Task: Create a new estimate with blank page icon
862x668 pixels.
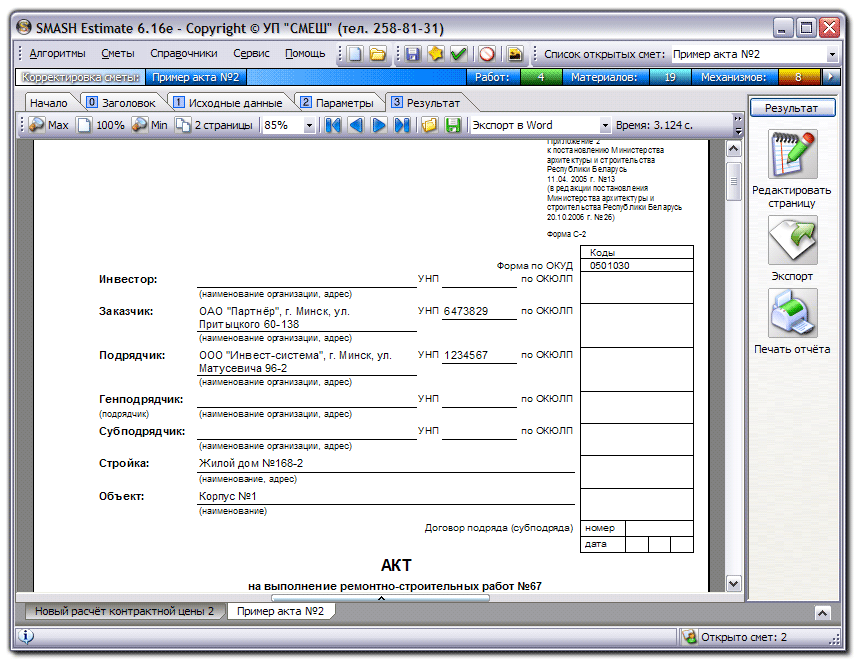Action: (355, 54)
